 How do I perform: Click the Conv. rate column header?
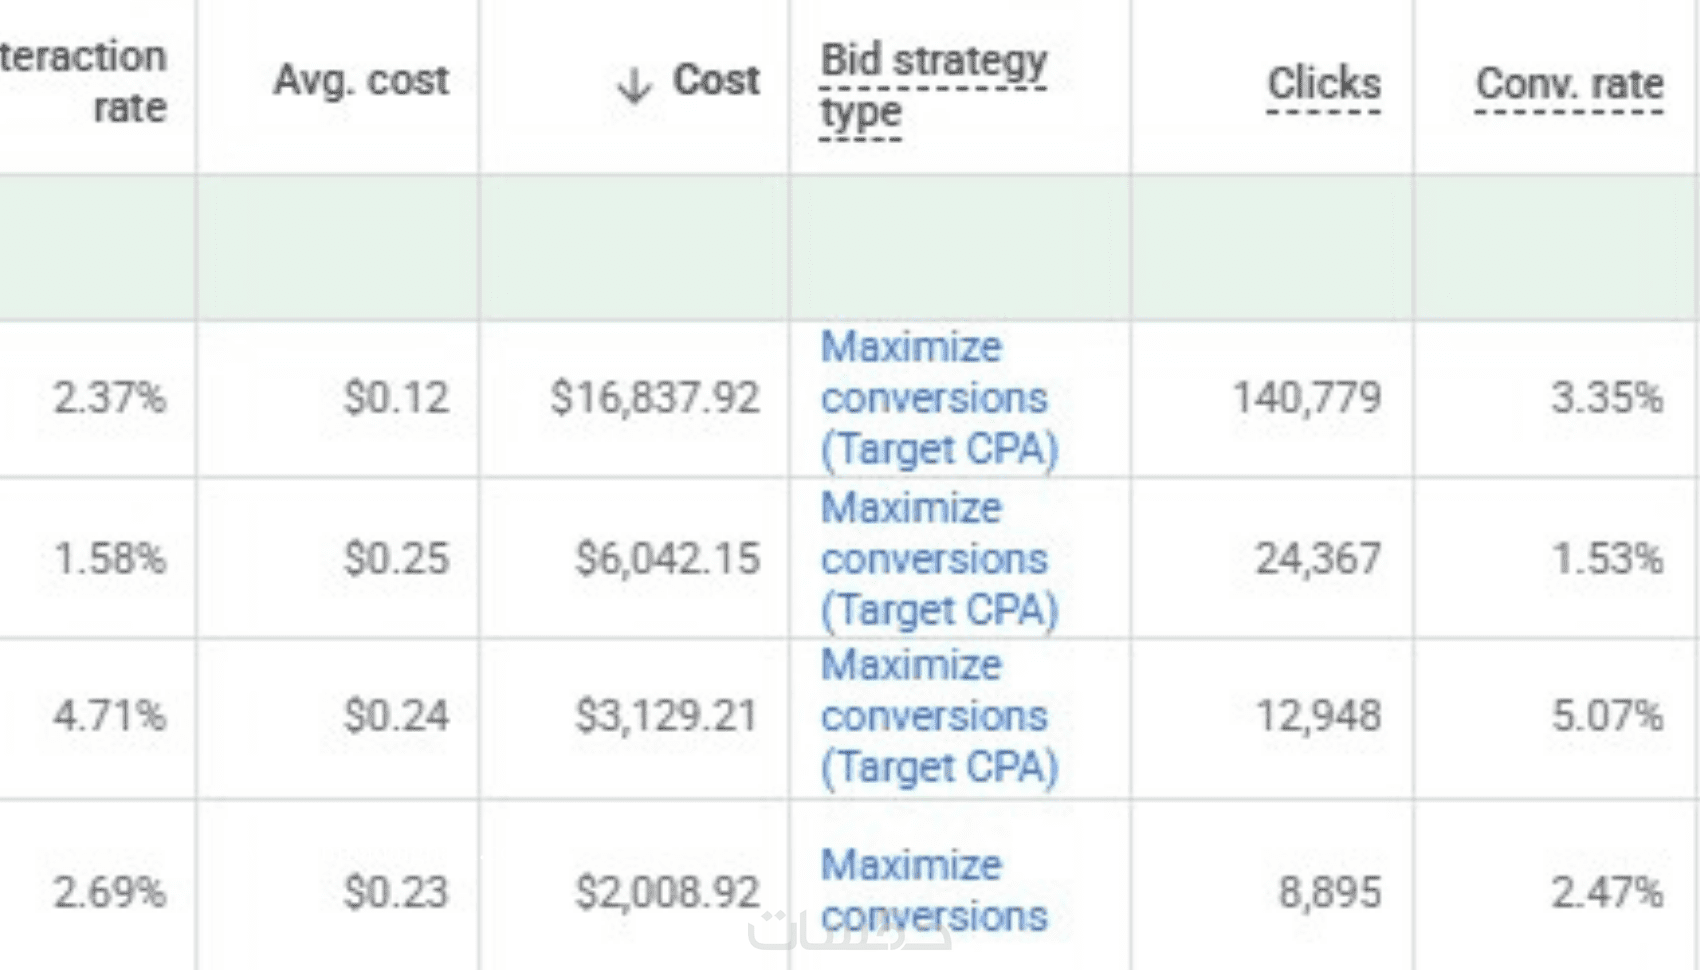pyautogui.click(x=1569, y=83)
